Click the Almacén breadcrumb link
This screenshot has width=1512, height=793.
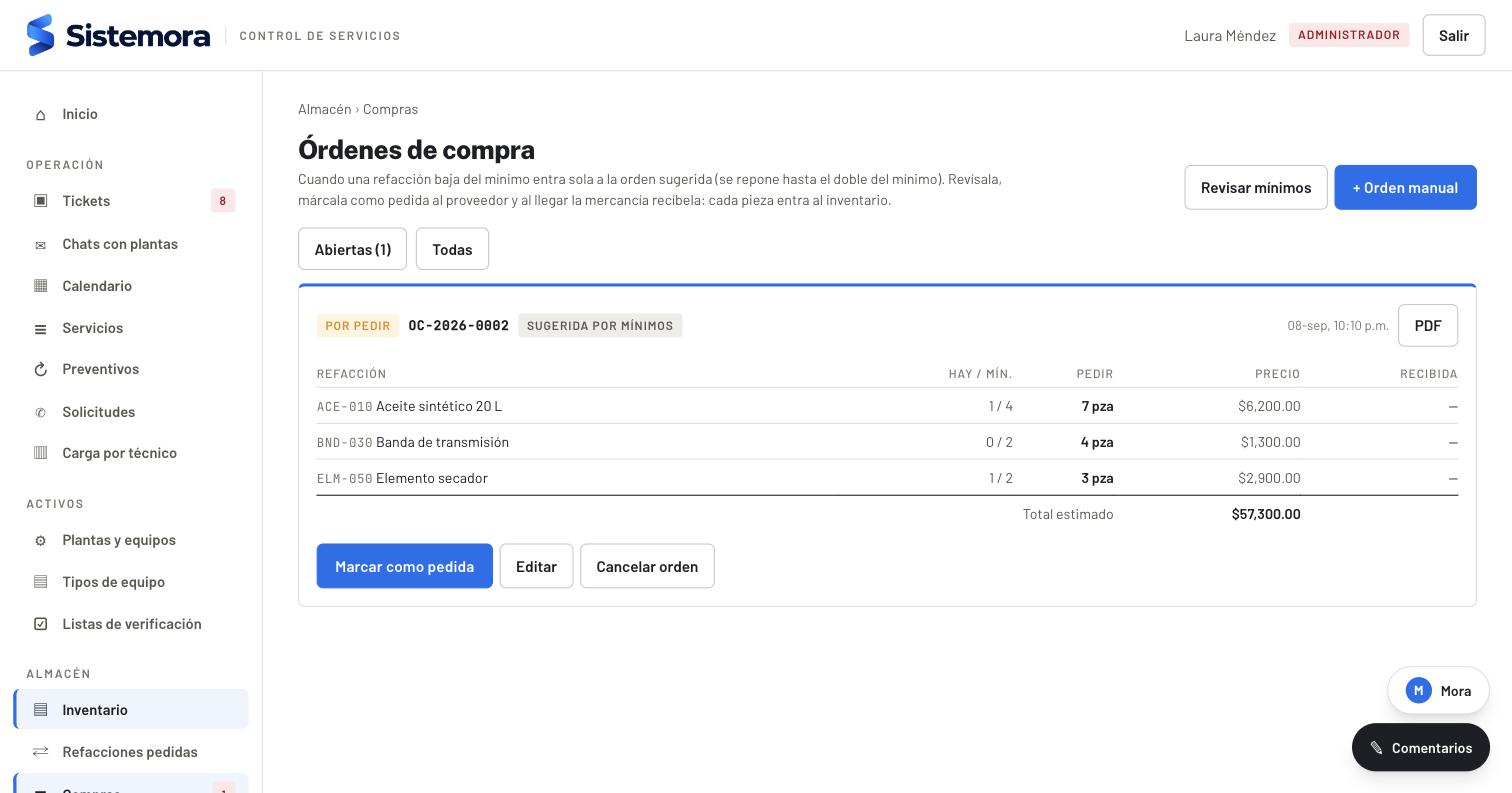pos(325,109)
